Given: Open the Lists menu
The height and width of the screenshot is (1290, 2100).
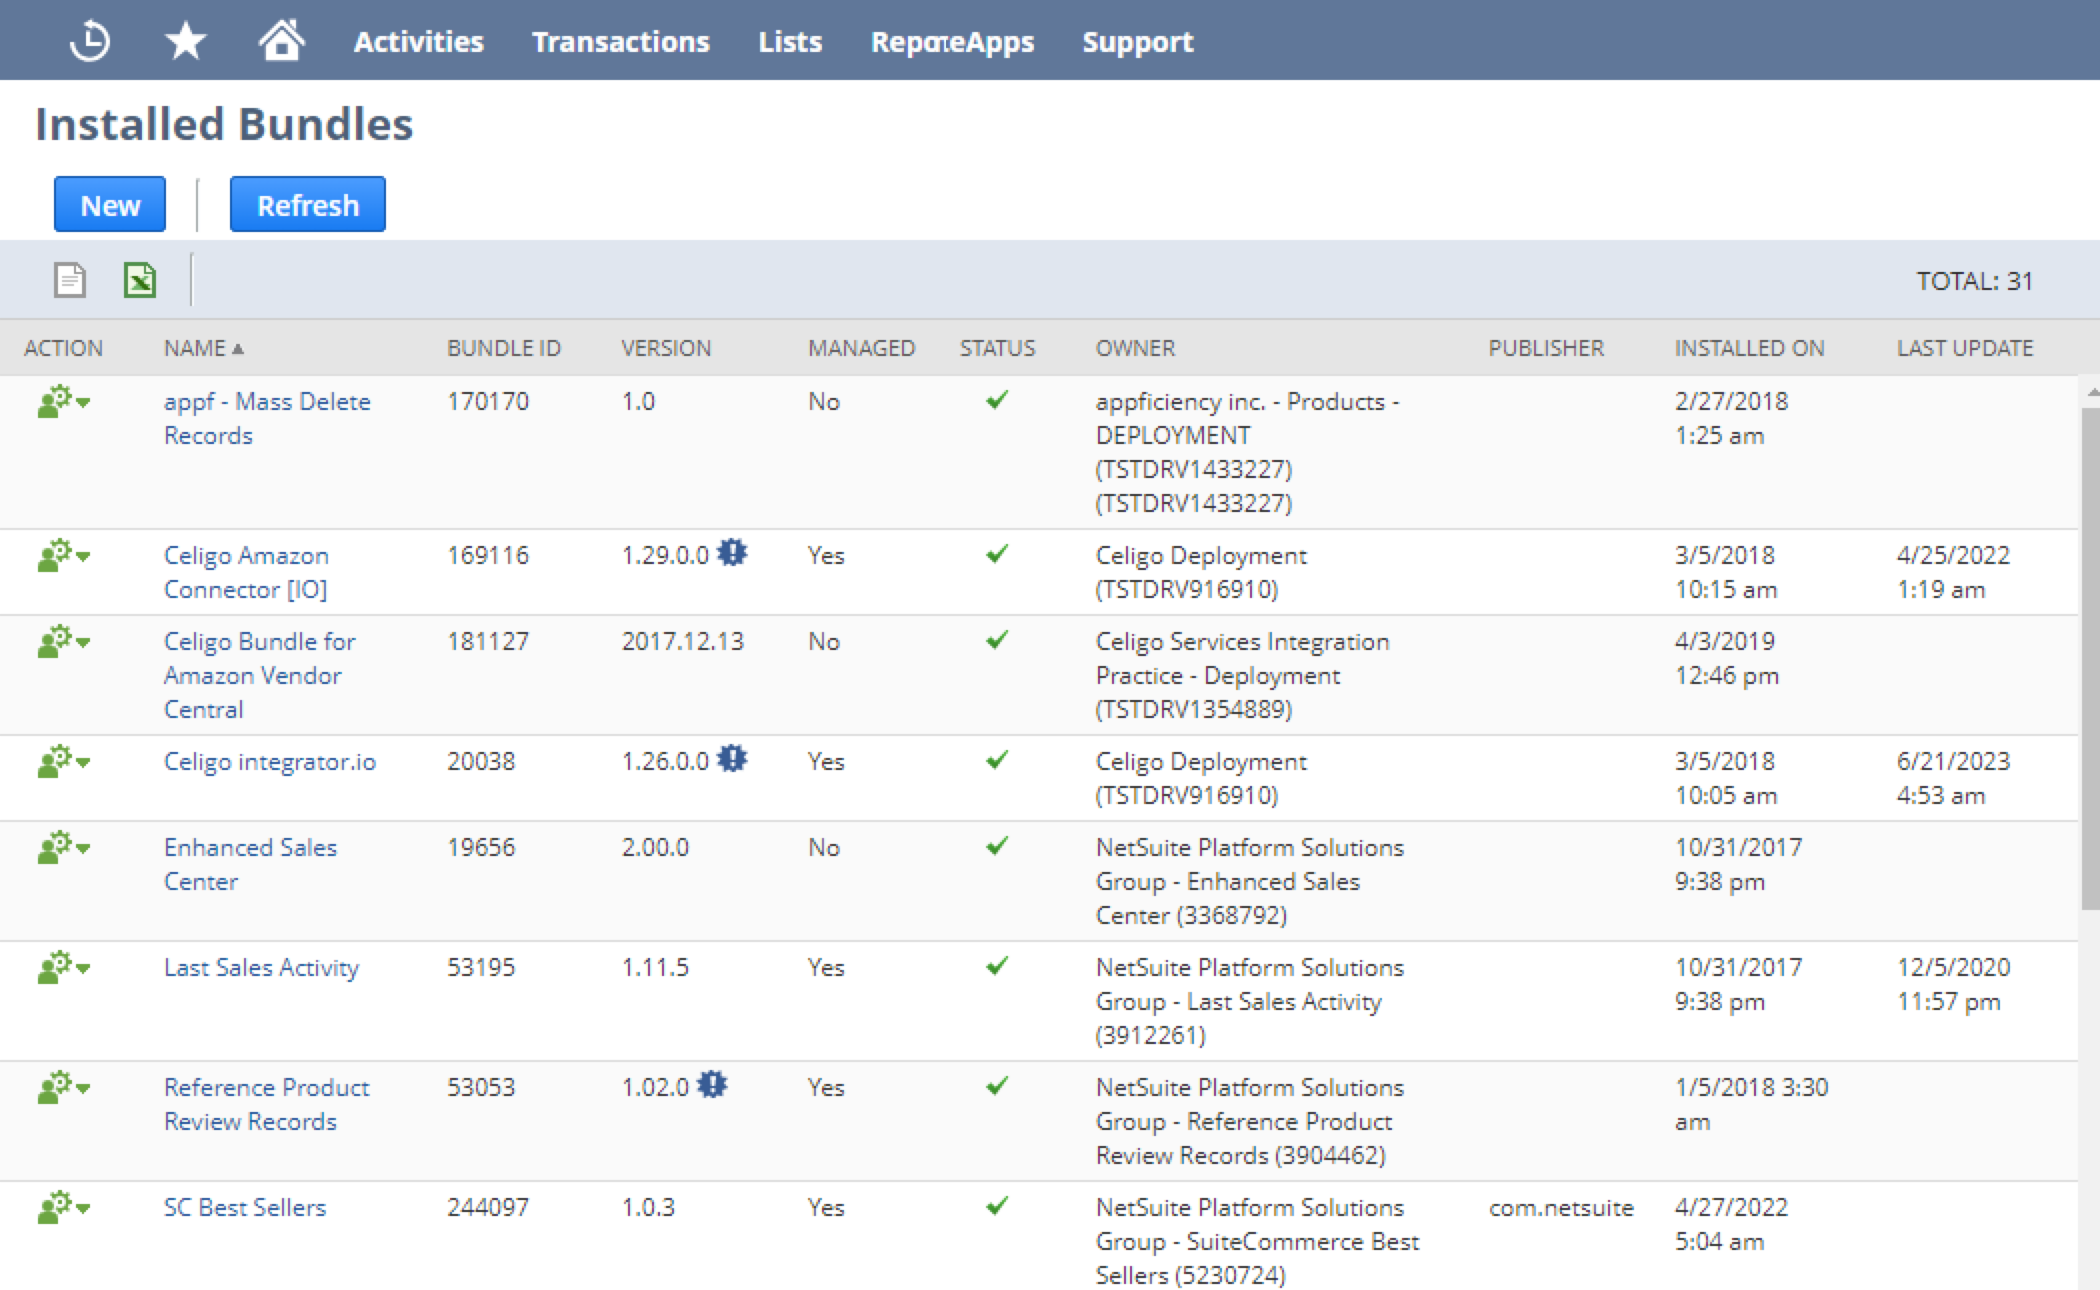Looking at the screenshot, I should pos(790,42).
